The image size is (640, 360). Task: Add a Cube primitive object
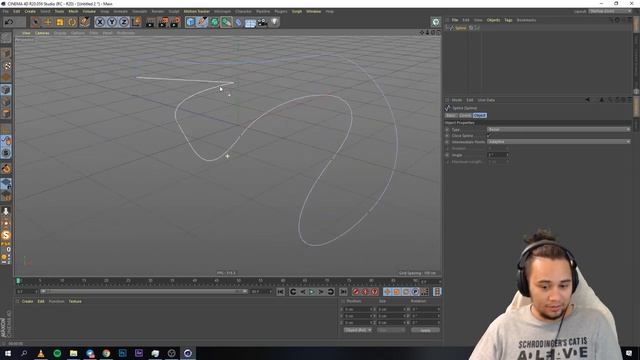(x=190, y=22)
